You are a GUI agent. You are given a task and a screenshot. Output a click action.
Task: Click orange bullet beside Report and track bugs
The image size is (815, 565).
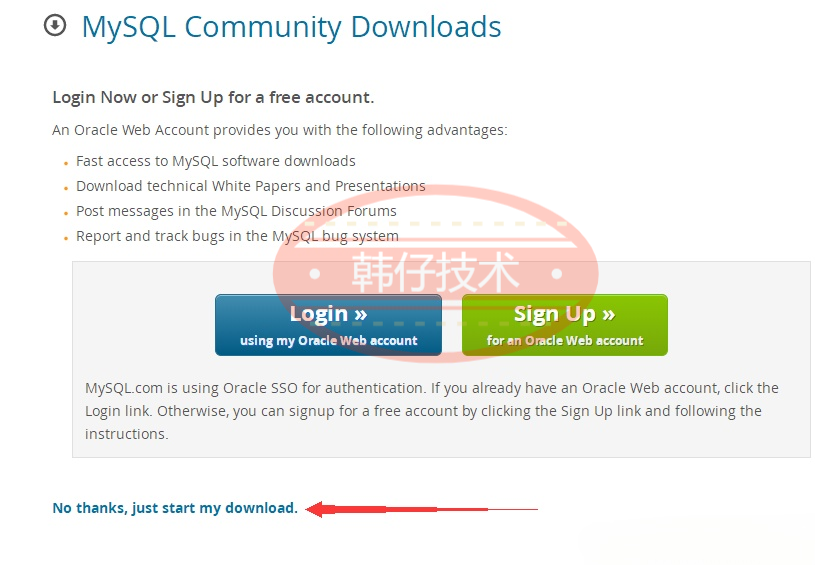[x=65, y=238]
